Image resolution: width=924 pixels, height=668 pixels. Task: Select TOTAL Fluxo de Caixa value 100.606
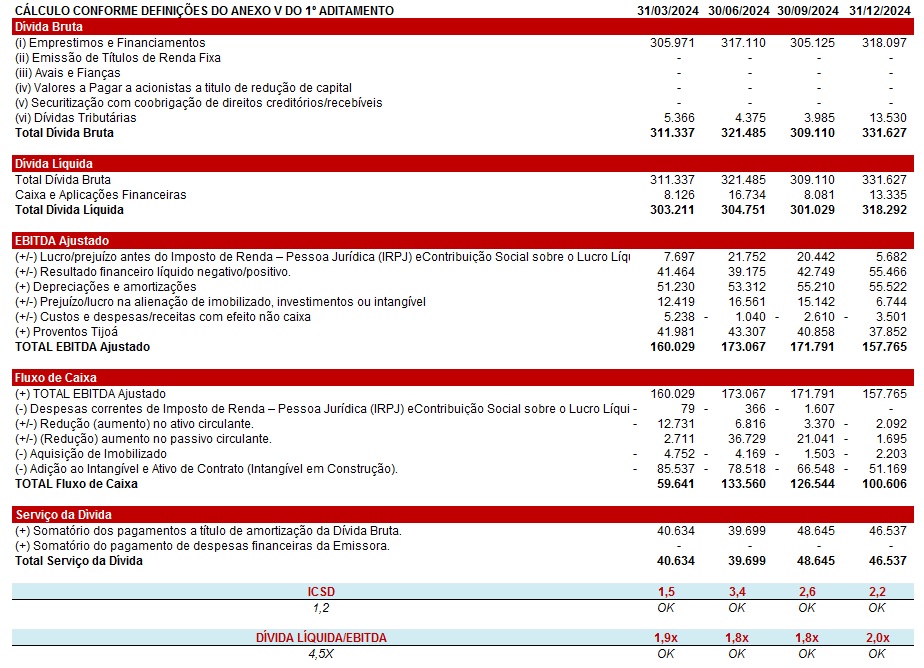click(x=885, y=484)
